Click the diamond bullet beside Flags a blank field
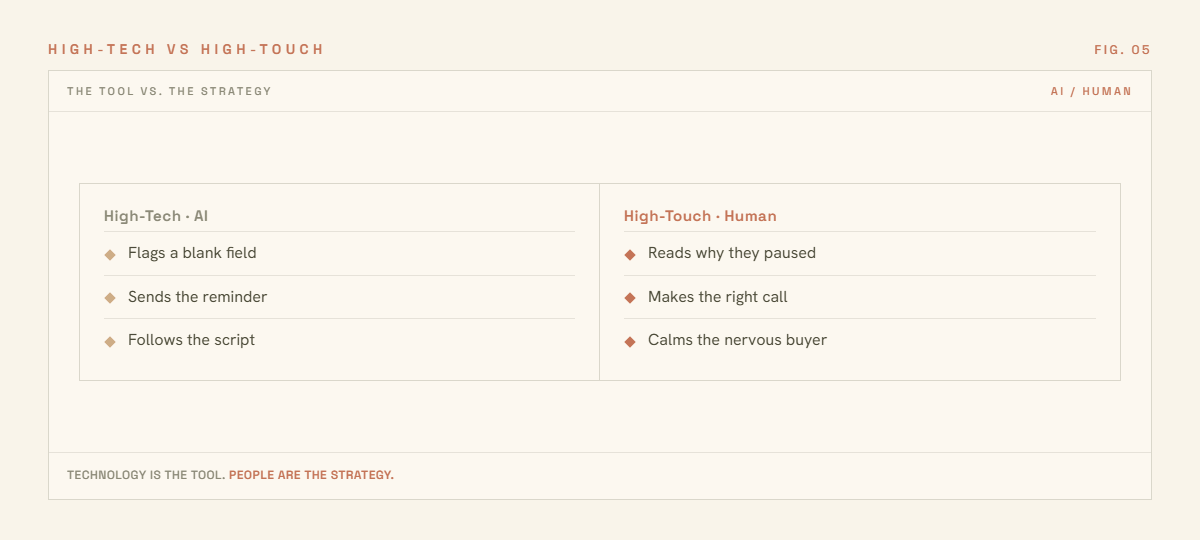This screenshot has height=540, width=1200. (110, 255)
